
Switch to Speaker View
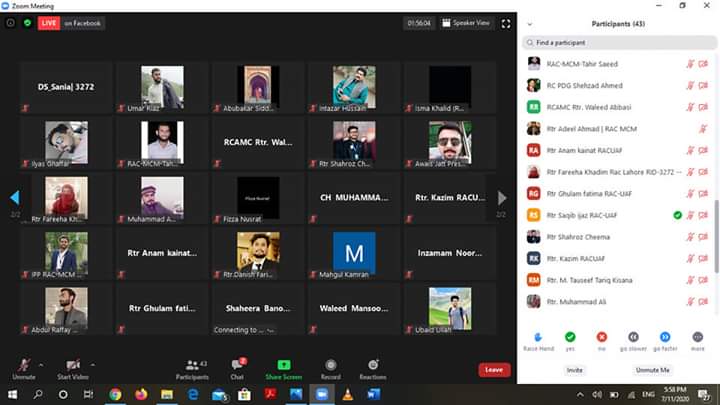coord(466,23)
